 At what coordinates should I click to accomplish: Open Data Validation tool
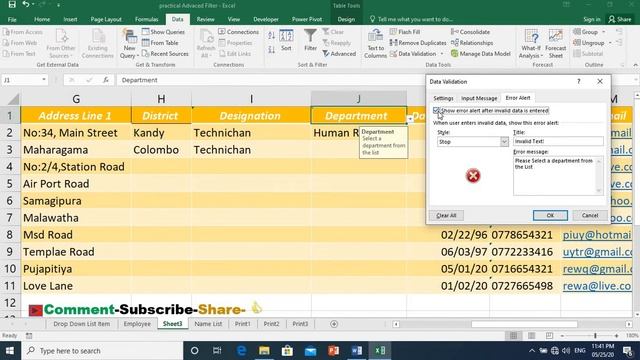[x=413, y=53]
